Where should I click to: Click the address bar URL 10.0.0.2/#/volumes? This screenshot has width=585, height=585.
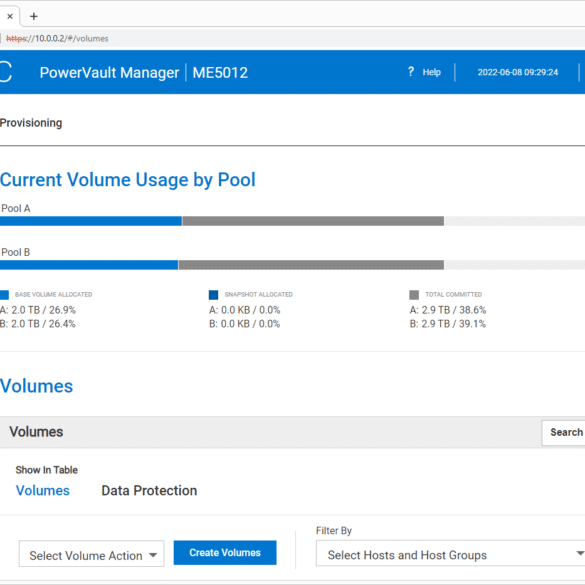click(57, 38)
